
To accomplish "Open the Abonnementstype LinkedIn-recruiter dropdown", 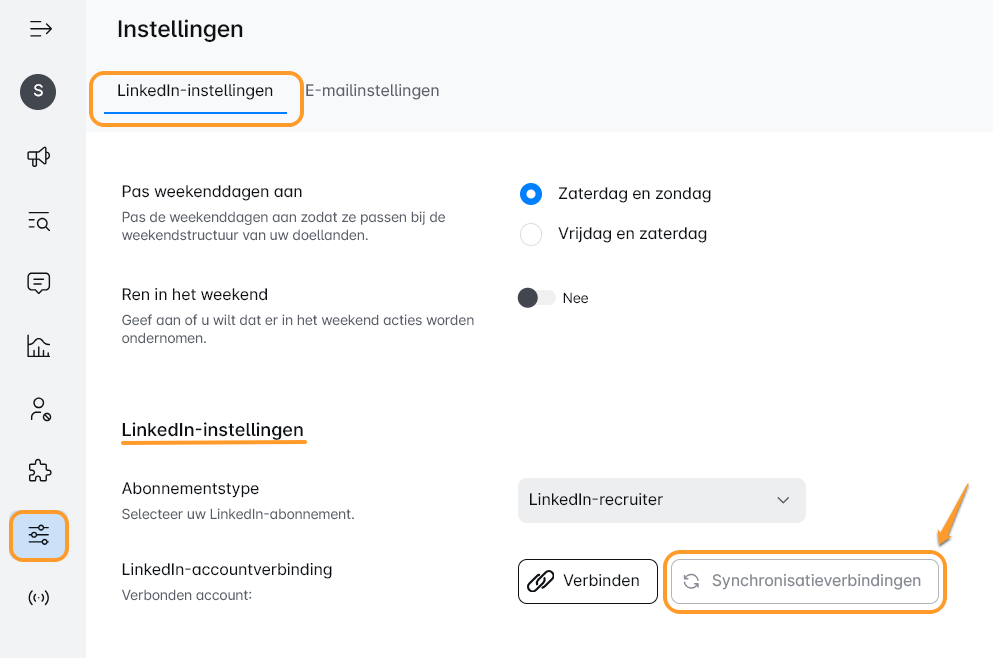I will (661, 500).
